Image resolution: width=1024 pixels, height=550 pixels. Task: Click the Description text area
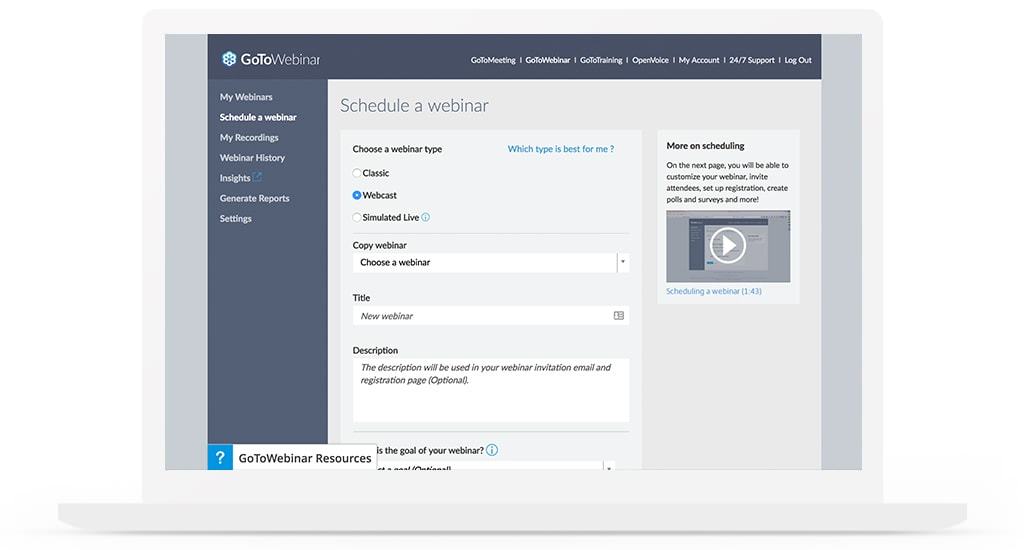(491, 390)
